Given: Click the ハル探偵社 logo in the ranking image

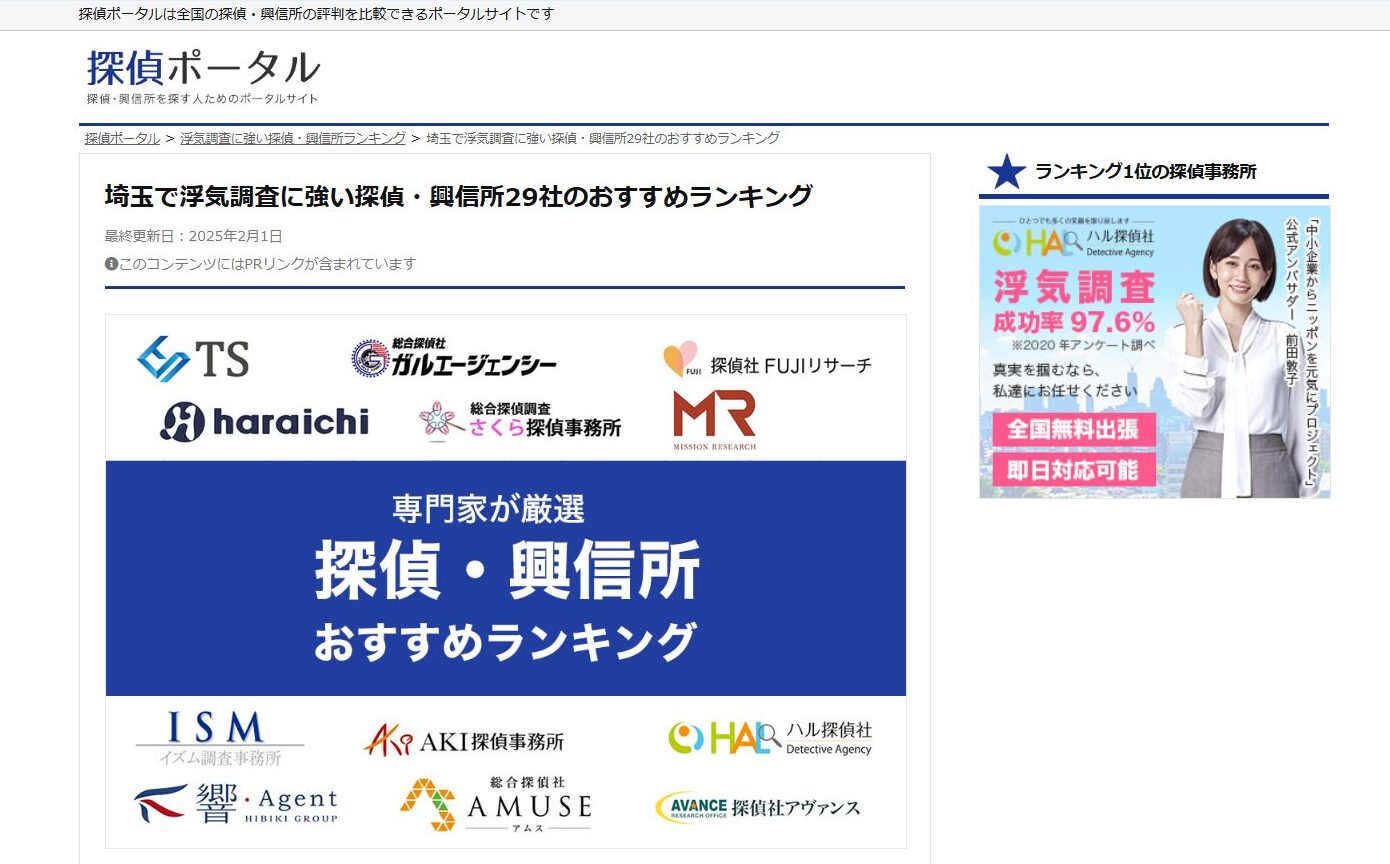Looking at the screenshot, I should click(770, 738).
